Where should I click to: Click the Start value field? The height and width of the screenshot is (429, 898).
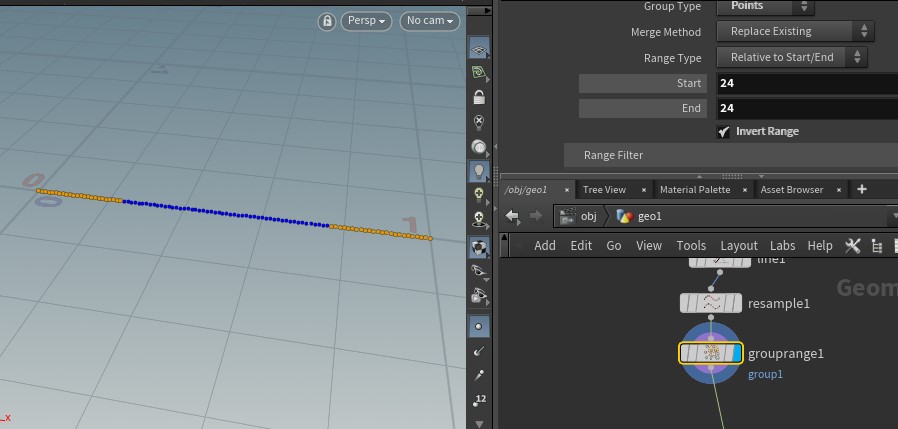coord(808,84)
